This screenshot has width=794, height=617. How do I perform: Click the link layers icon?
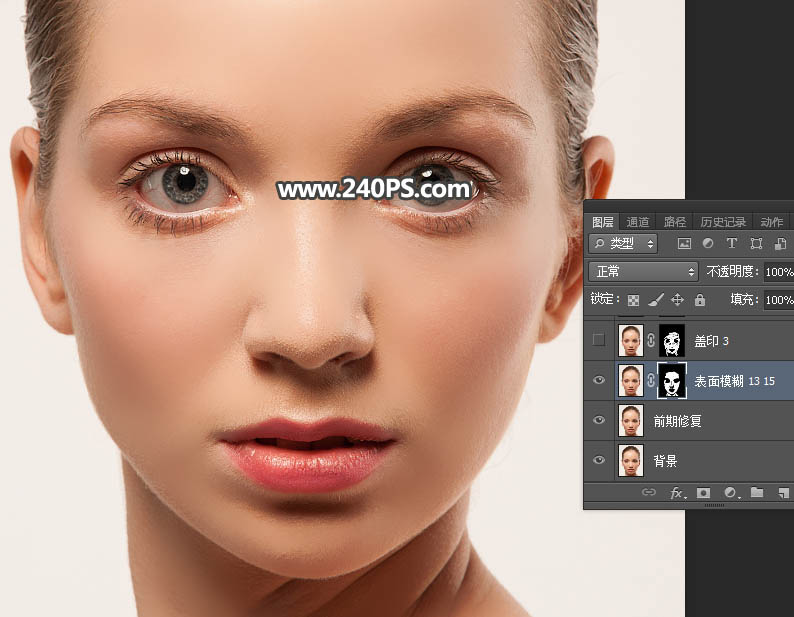click(x=648, y=492)
